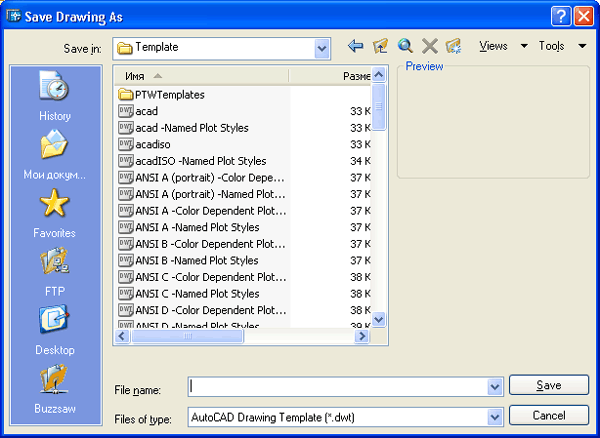This screenshot has width=600, height=438.
Task: Open the Buzzsaw location in sidebar
Action: [x=54, y=390]
